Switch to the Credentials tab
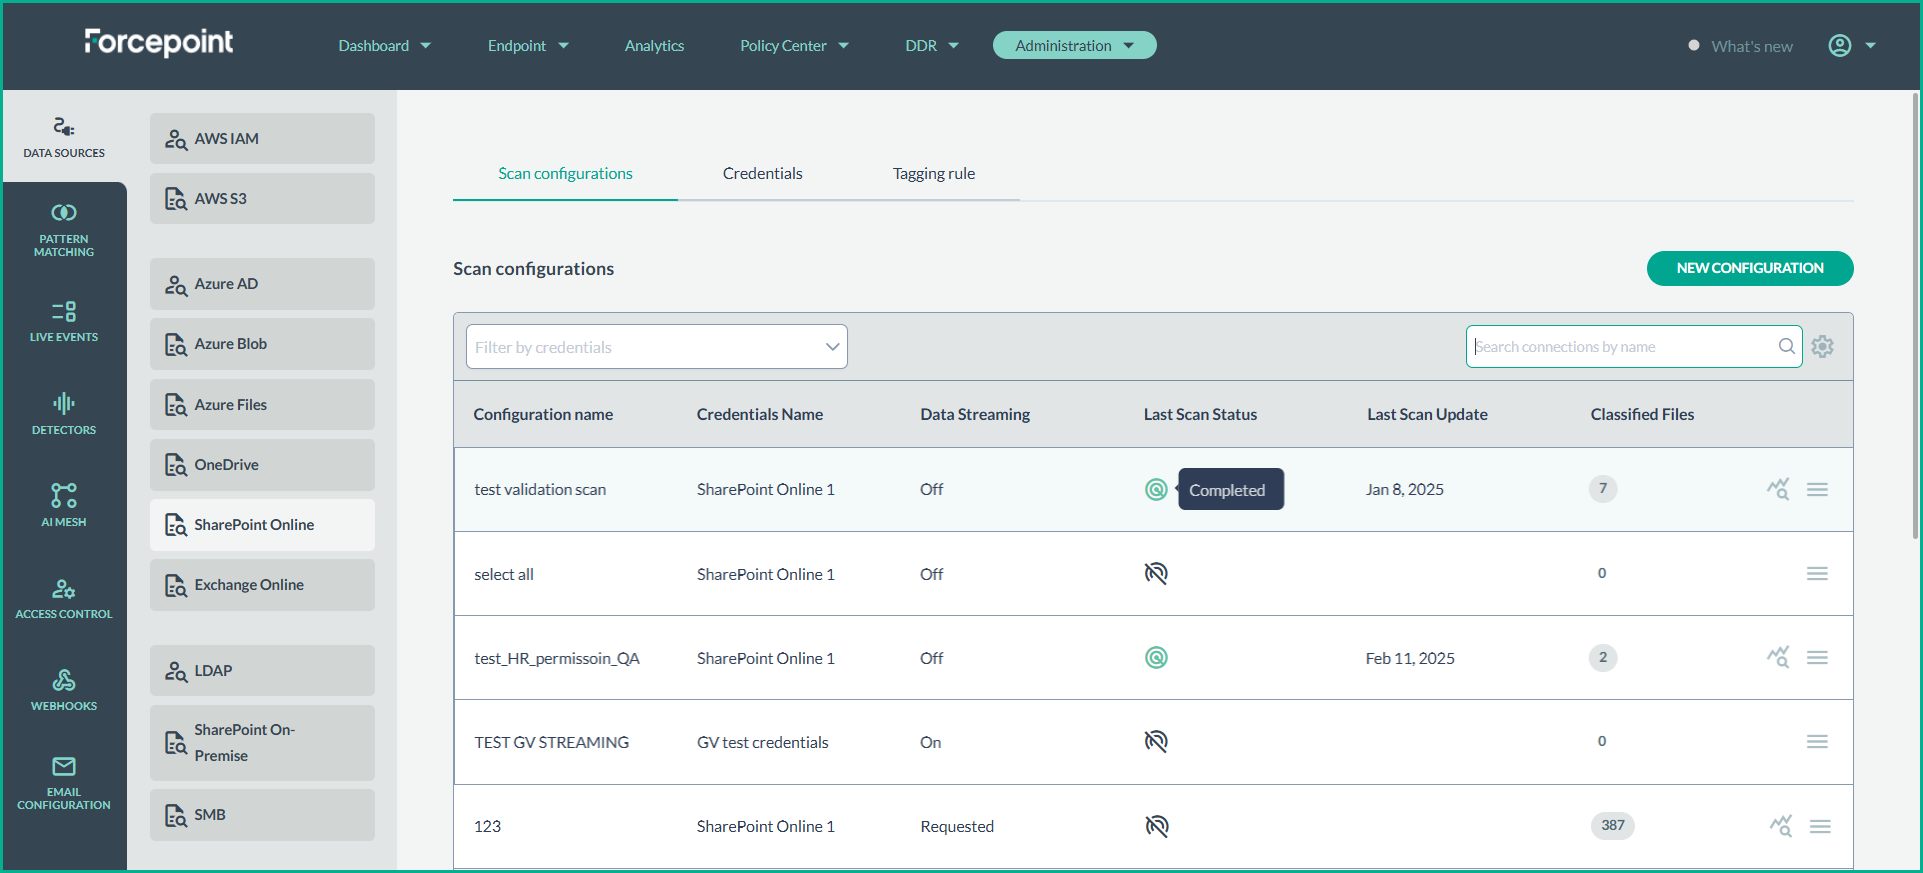Screen dimensions: 1923x873 pos(762,174)
